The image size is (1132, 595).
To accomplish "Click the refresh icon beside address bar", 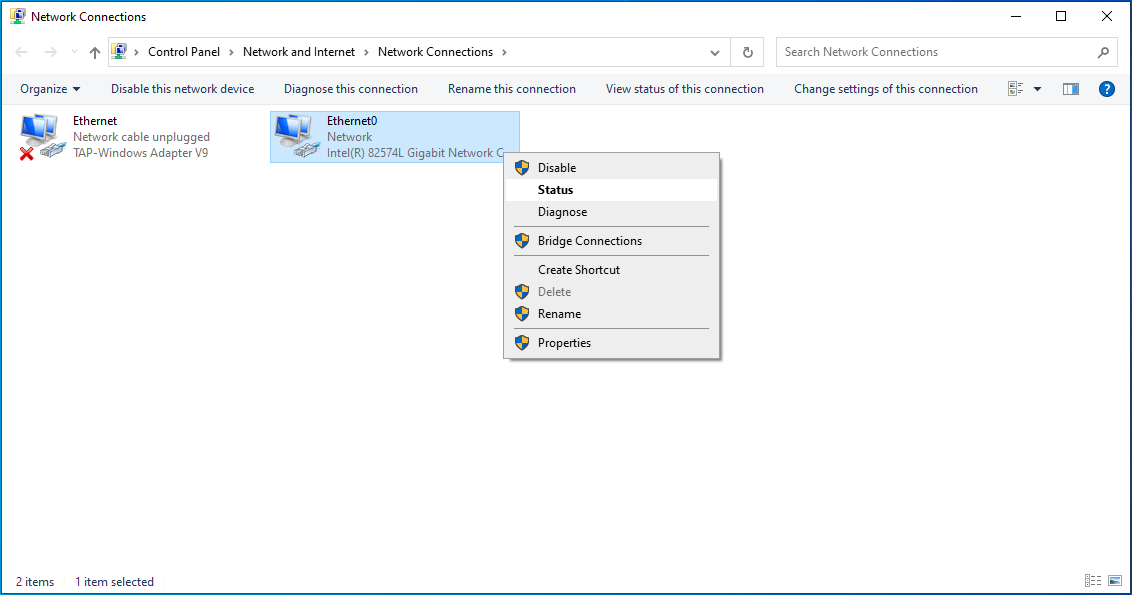I will point(747,52).
